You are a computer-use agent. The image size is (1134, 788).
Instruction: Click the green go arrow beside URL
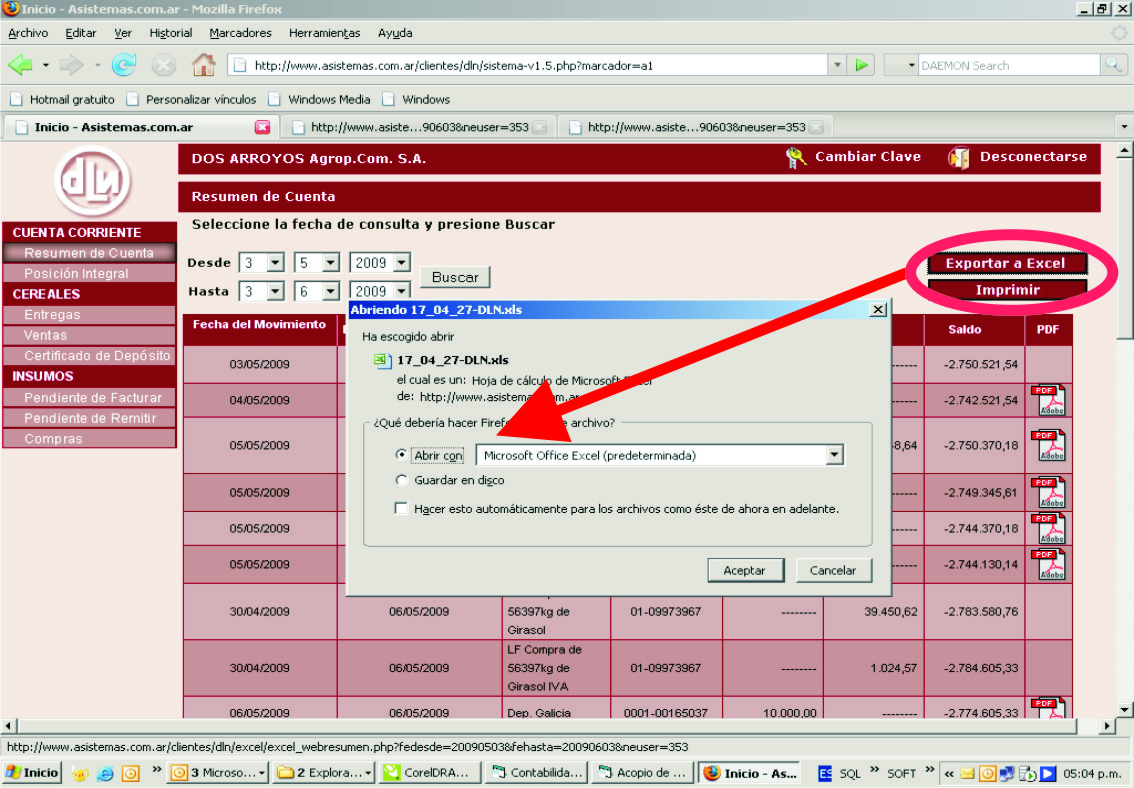click(x=861, y=65)
